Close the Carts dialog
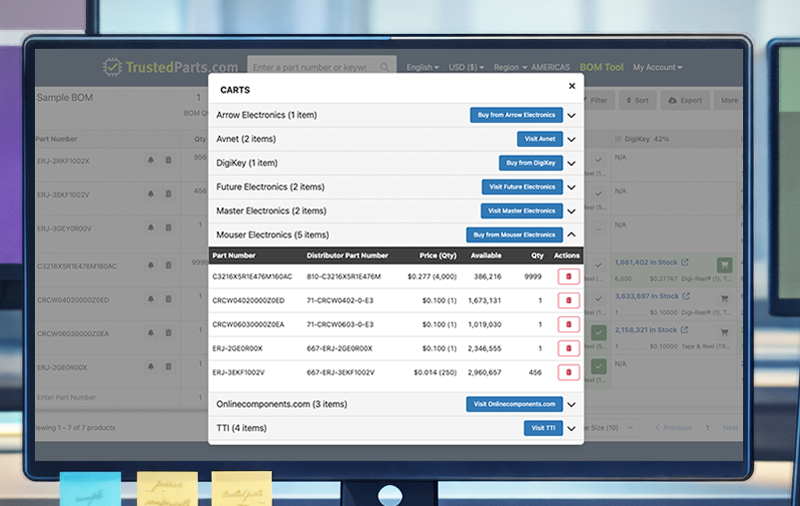800x506 pixels. (572, 86)
